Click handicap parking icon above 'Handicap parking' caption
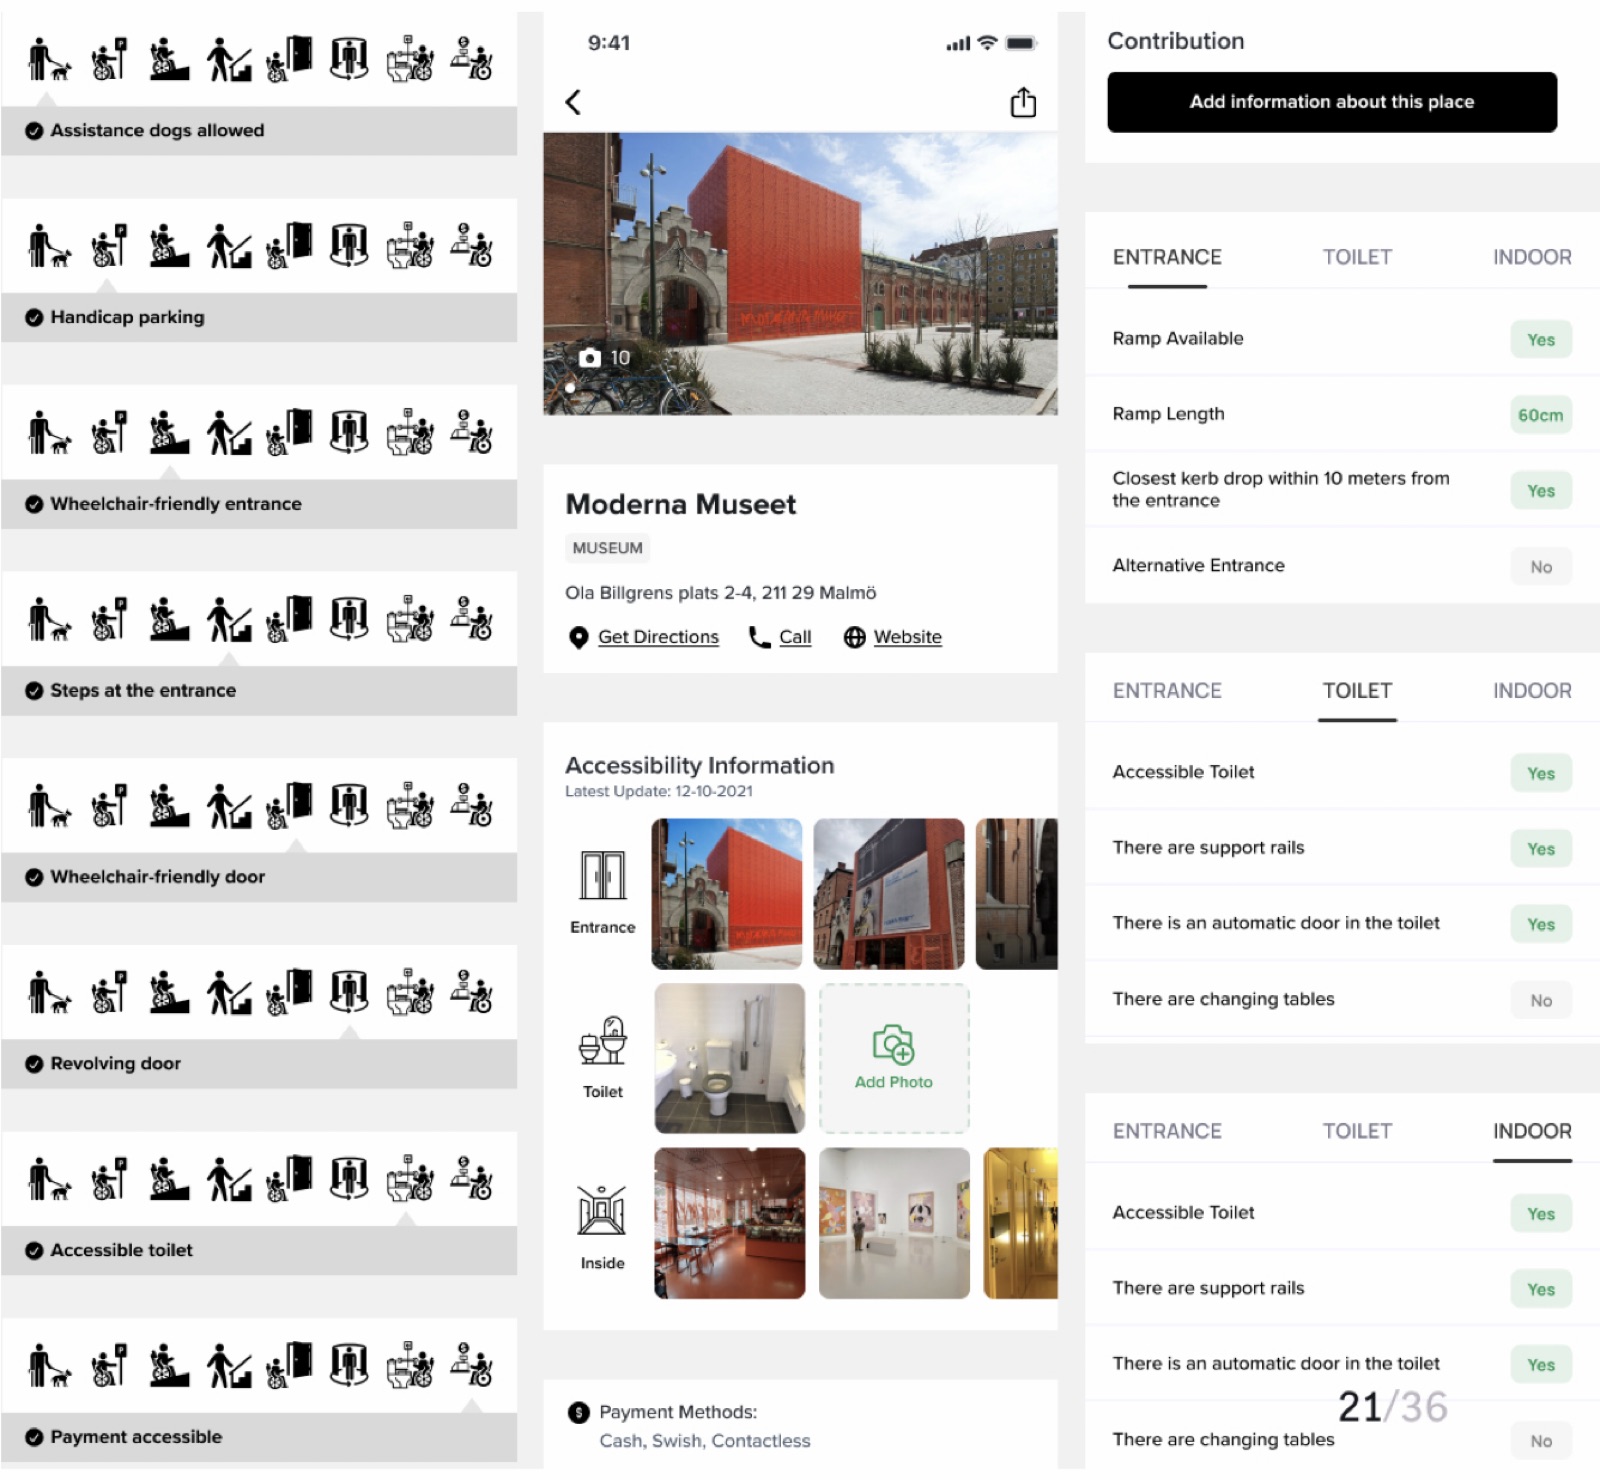The height and width of the screenshot is (1480, 1600). point(109,245)
